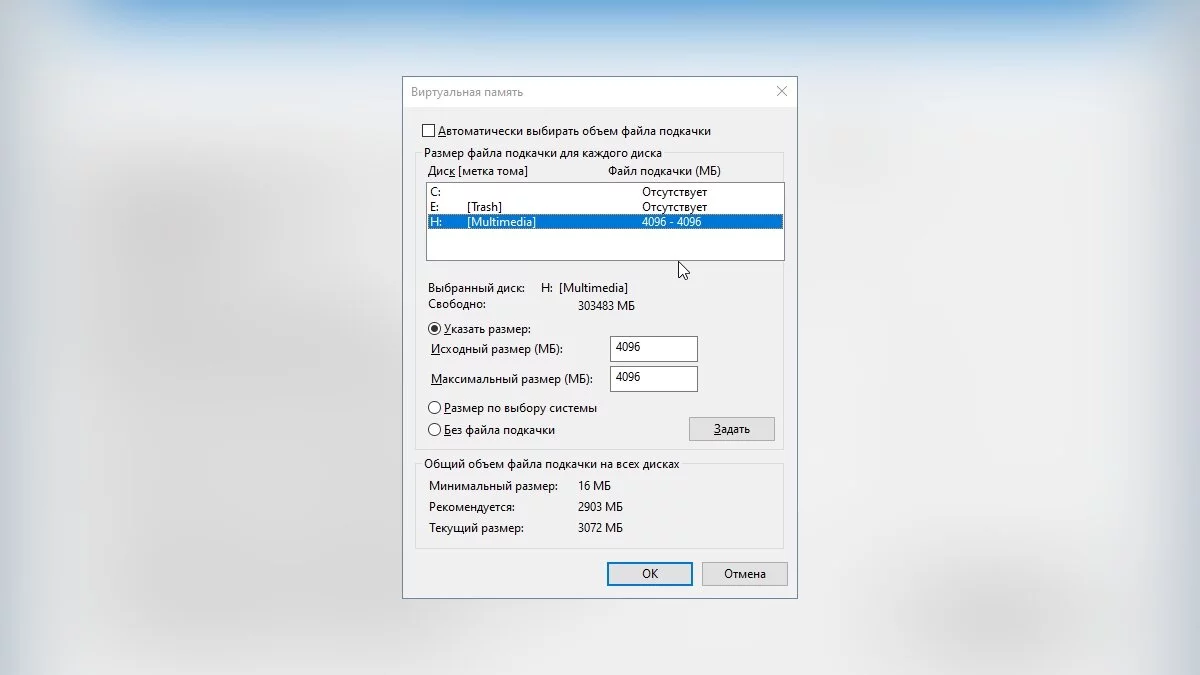Enable automatic paging file size checkbox
1200x675 pixels.
point(429,131)
